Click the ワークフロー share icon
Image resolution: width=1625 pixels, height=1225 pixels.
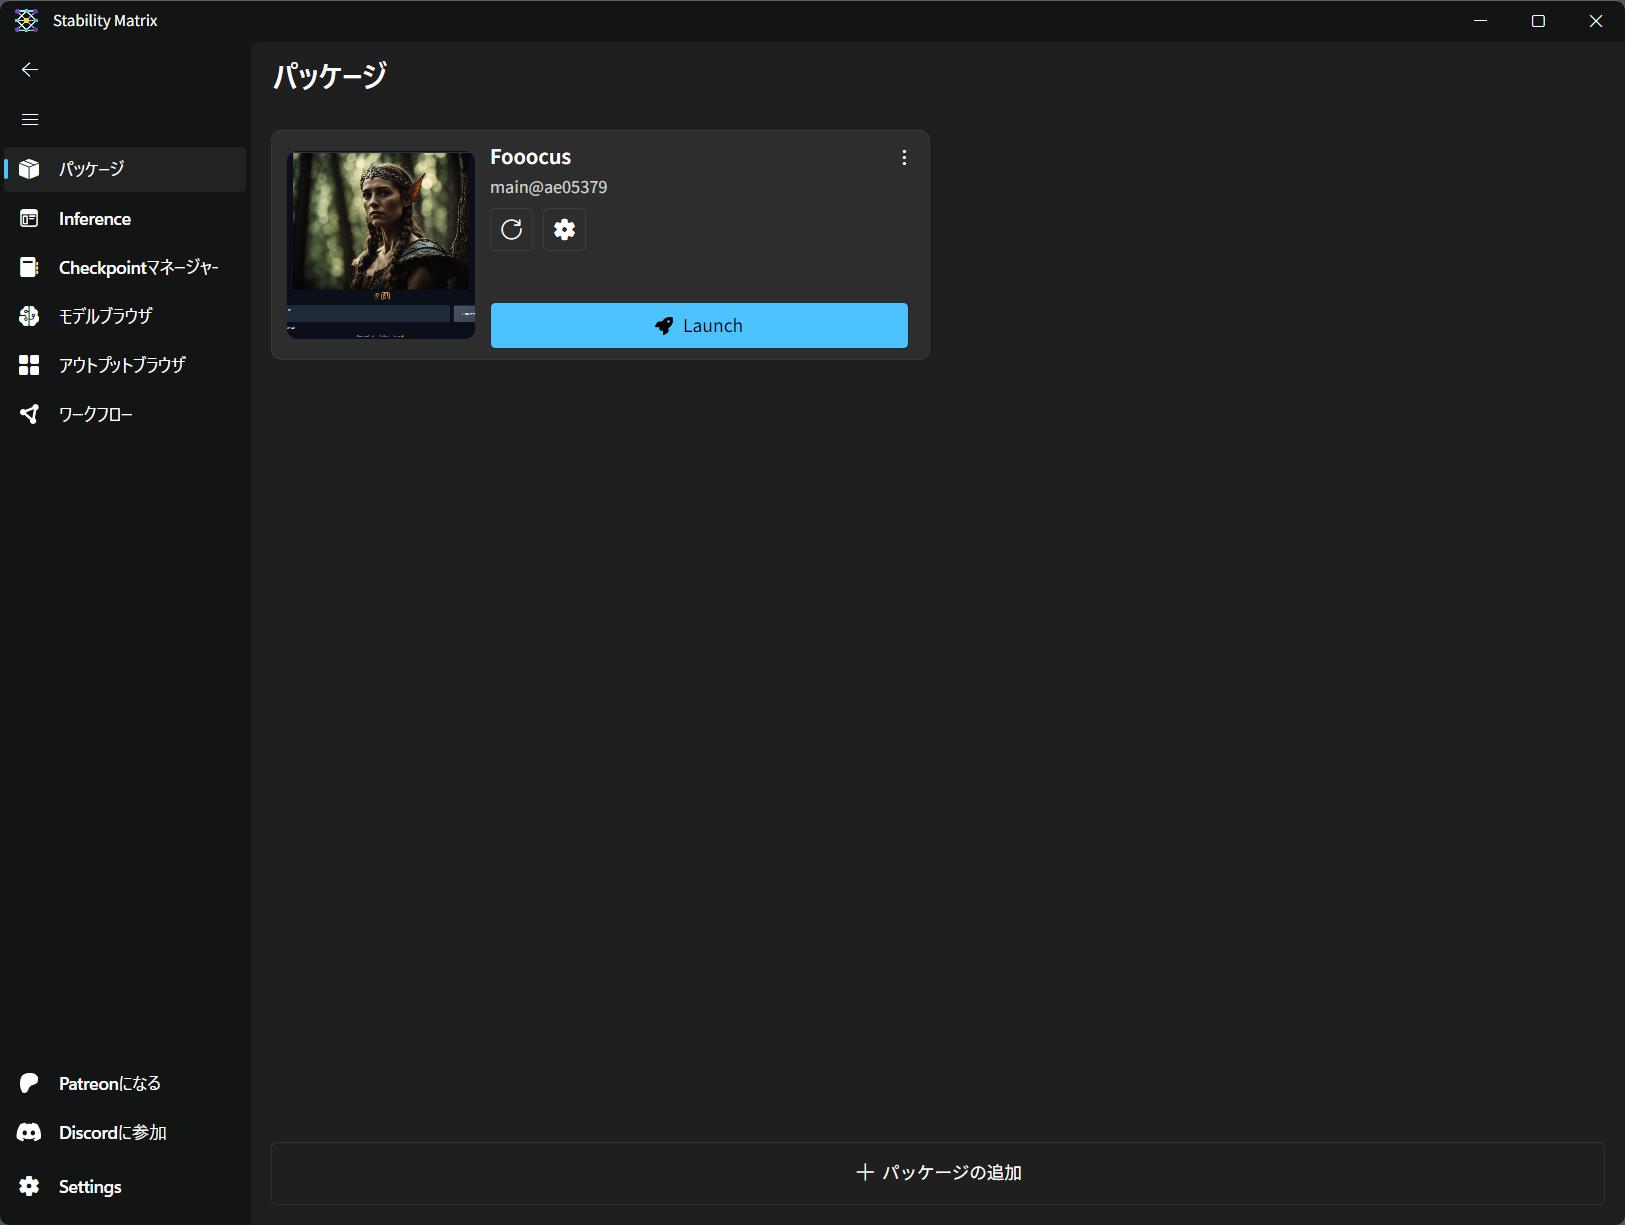(x=29, y=414)
